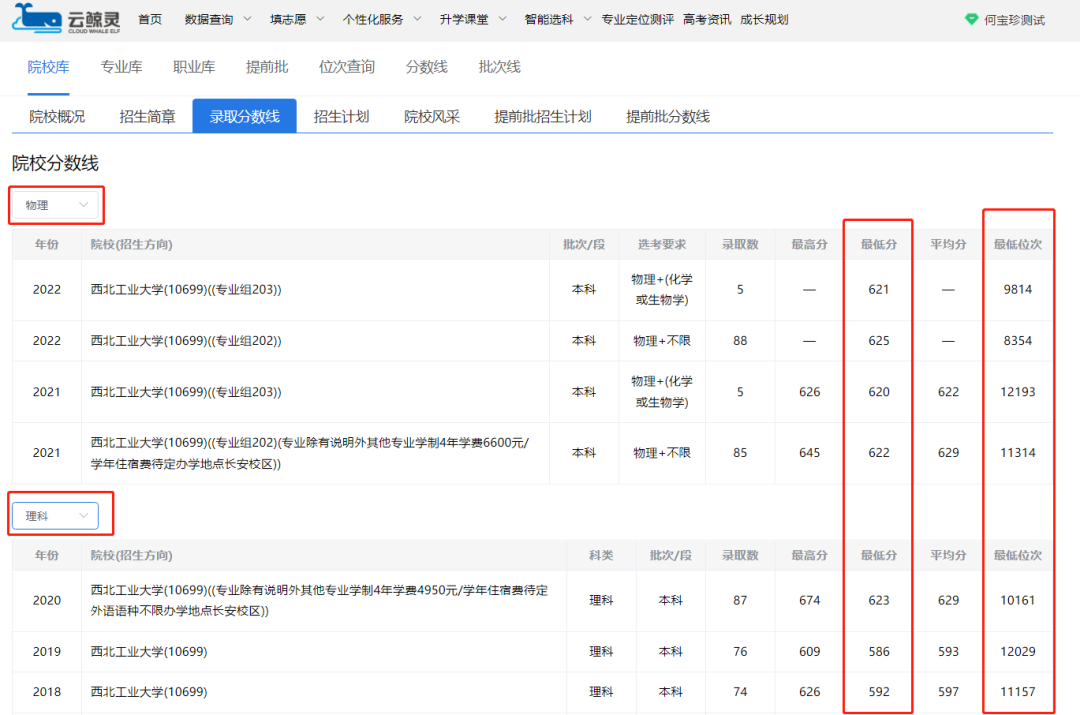Expand the 升学课堂 dropdown menu

pos(473,19)
